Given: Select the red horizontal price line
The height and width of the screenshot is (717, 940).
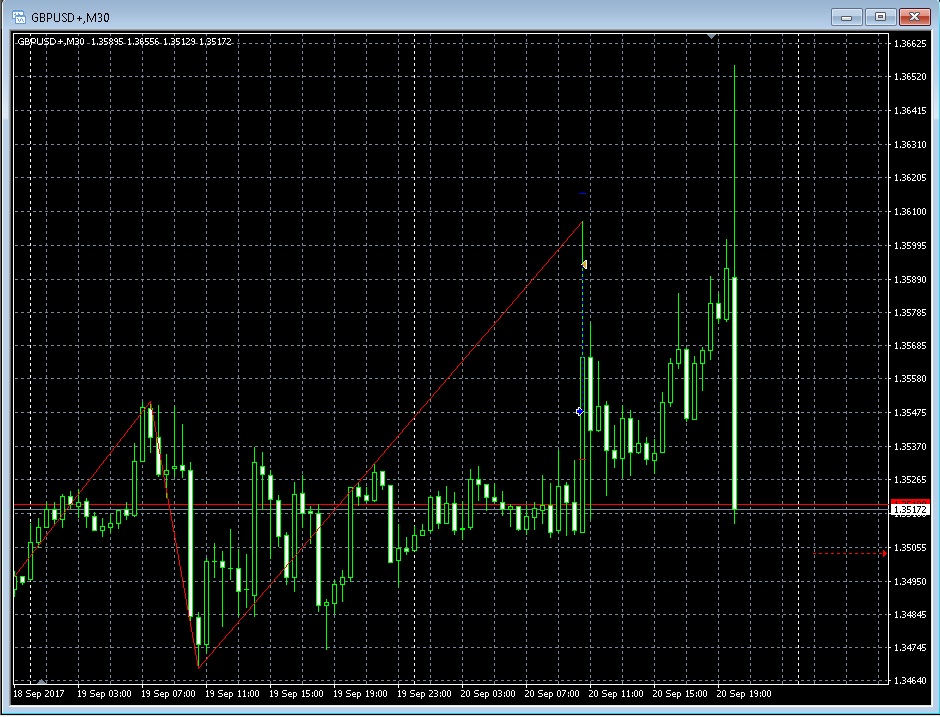Looking at the screenshot, I should [x=450, y=505].
